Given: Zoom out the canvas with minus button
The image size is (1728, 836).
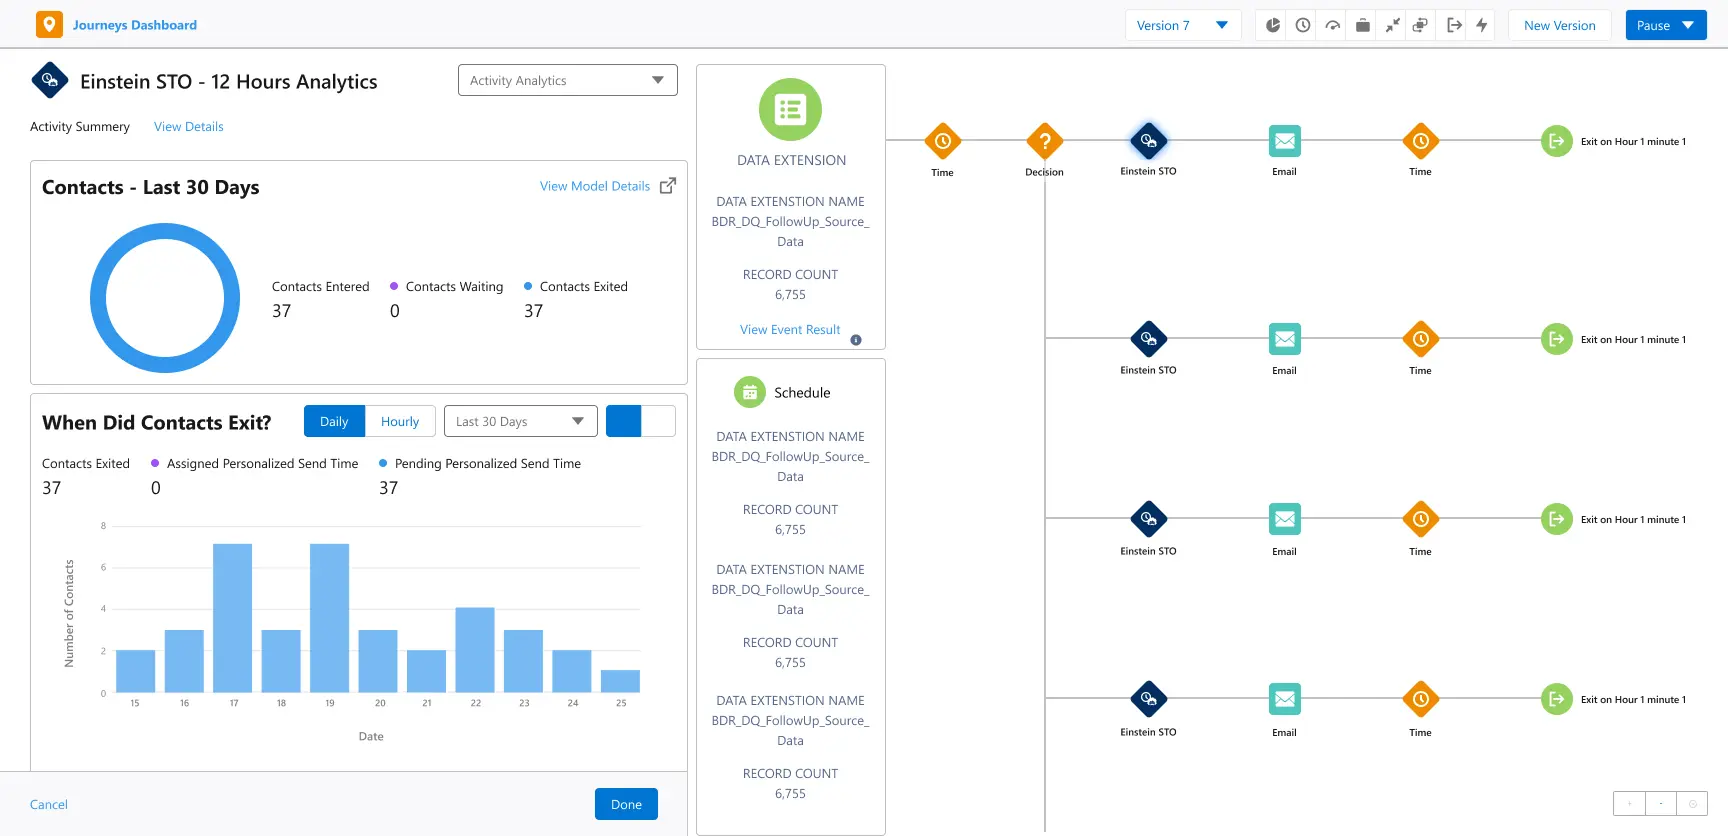Looking at the screenshot, I should coord(1661,803).
